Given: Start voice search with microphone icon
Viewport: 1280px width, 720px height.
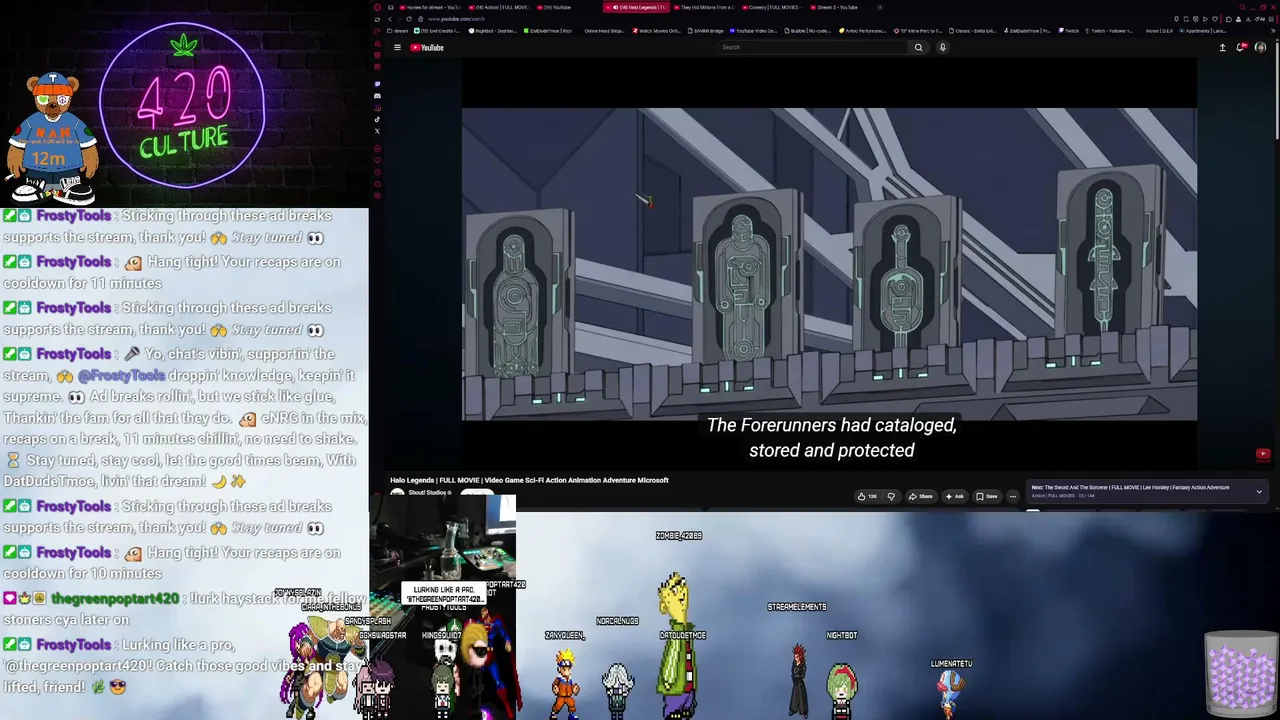Looking at the screenshot, I should (942, 47).
